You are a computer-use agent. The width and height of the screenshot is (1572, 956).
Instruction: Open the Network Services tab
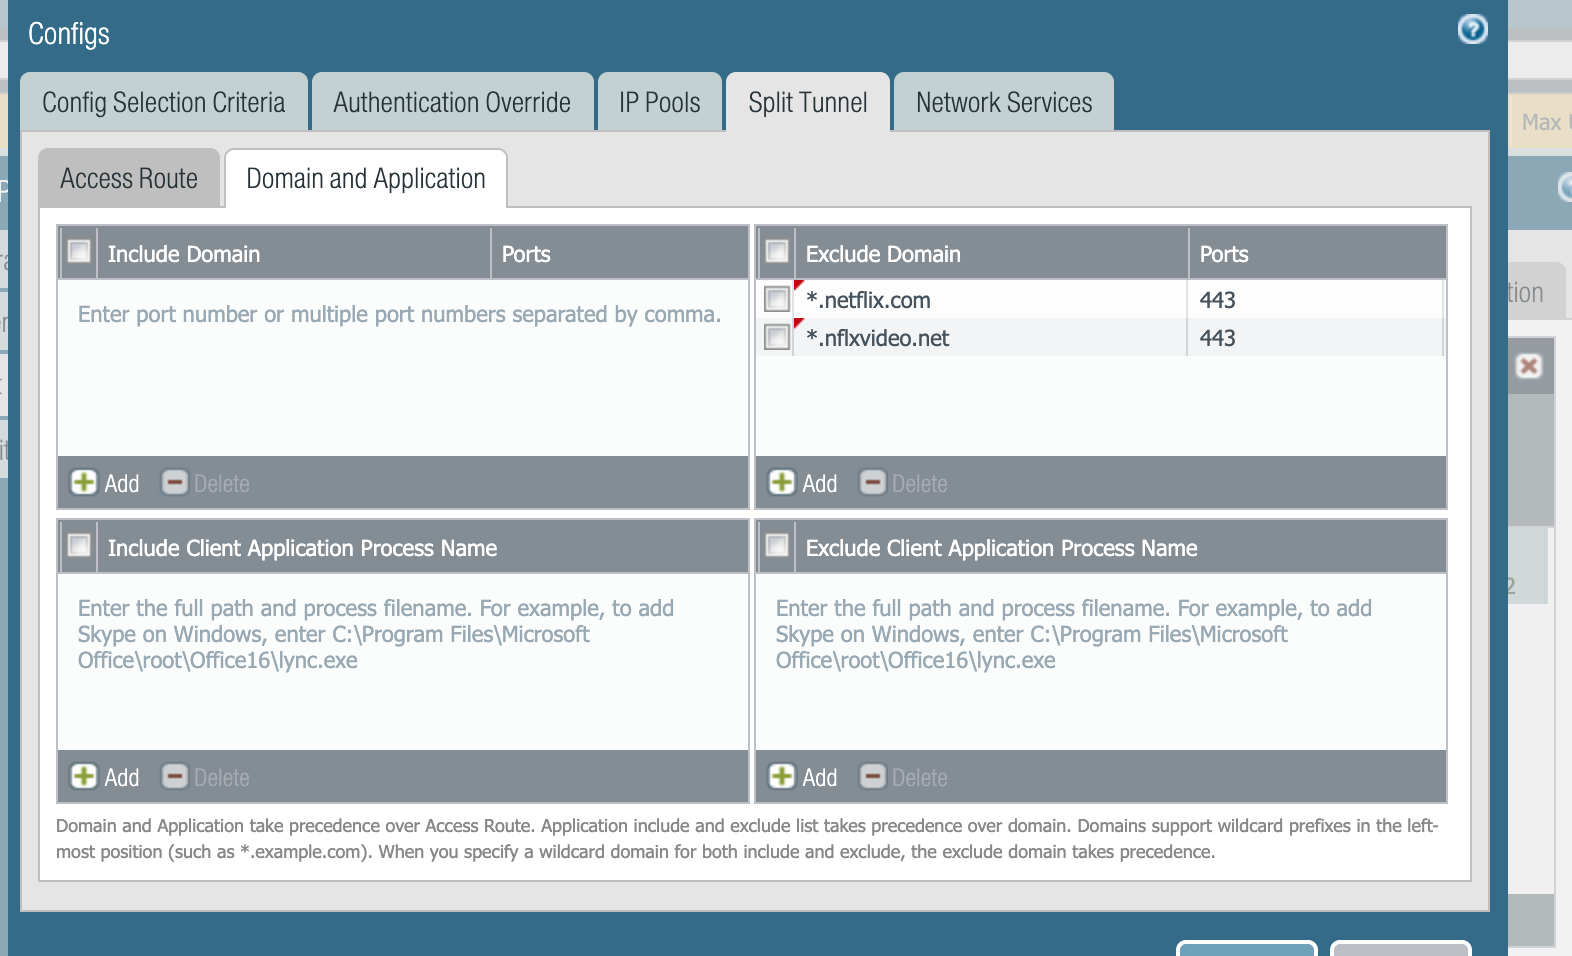click(x=1003, y=103)
